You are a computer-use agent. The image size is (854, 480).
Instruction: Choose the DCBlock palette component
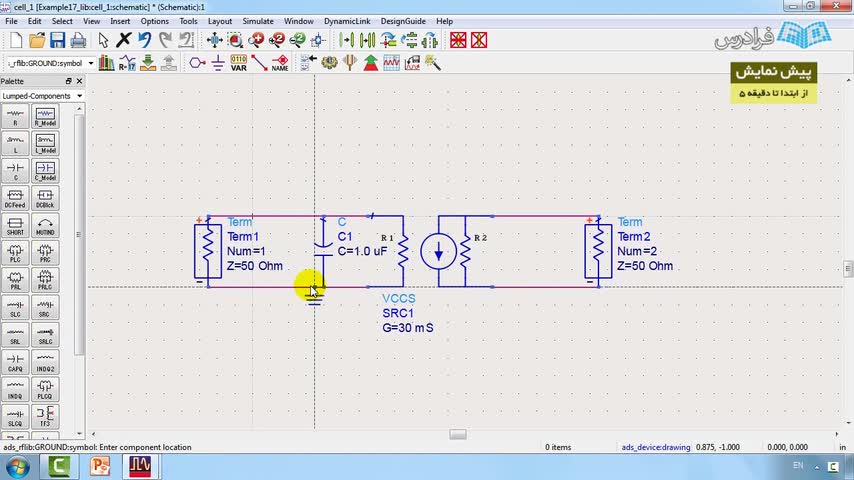click(45, 199)
